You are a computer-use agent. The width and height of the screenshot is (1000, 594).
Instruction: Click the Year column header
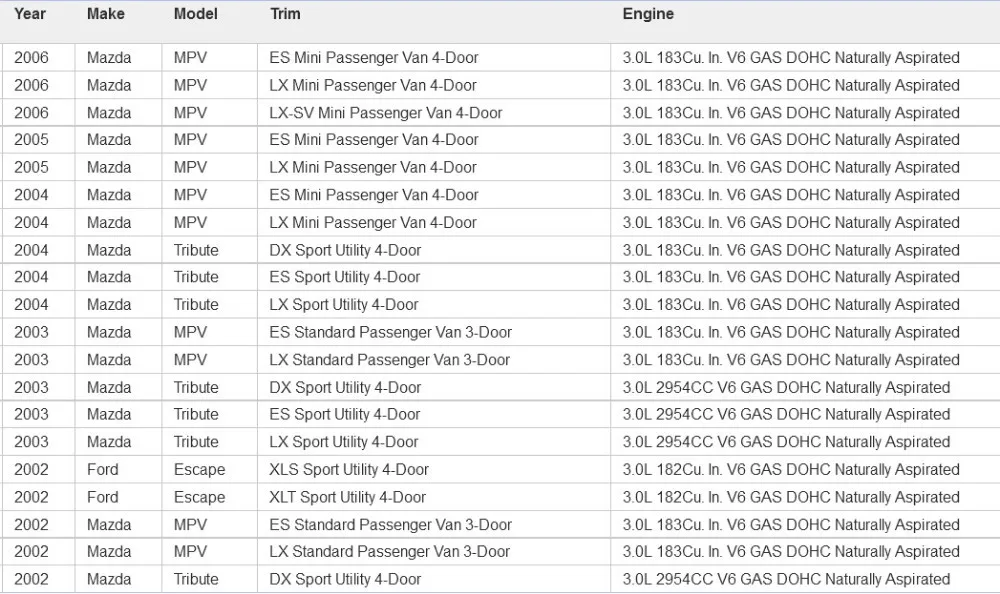pos(30,14)
